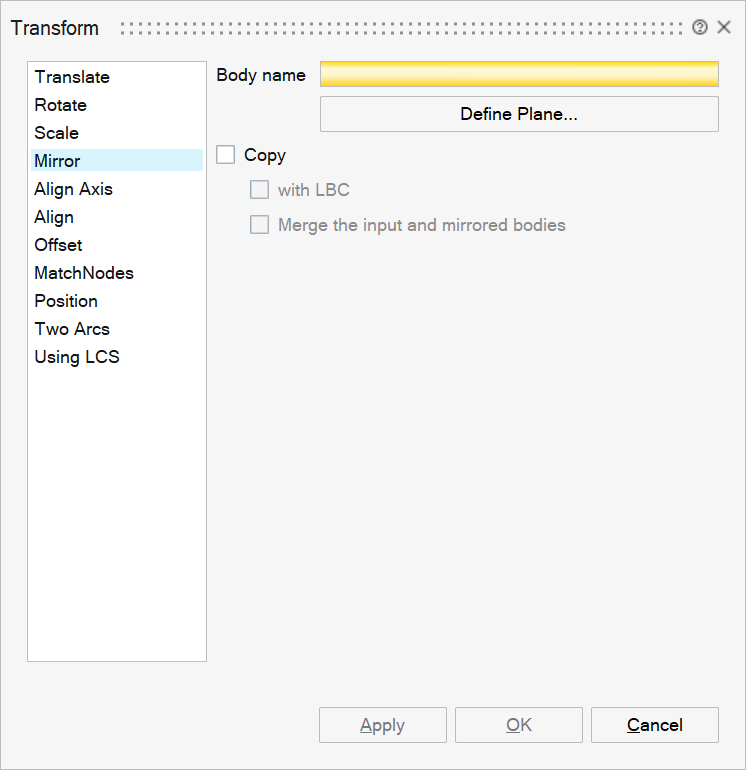Pick MatchNodes from the list
Viewport: 746px width, 770px height.
click(x=84, y=273)
